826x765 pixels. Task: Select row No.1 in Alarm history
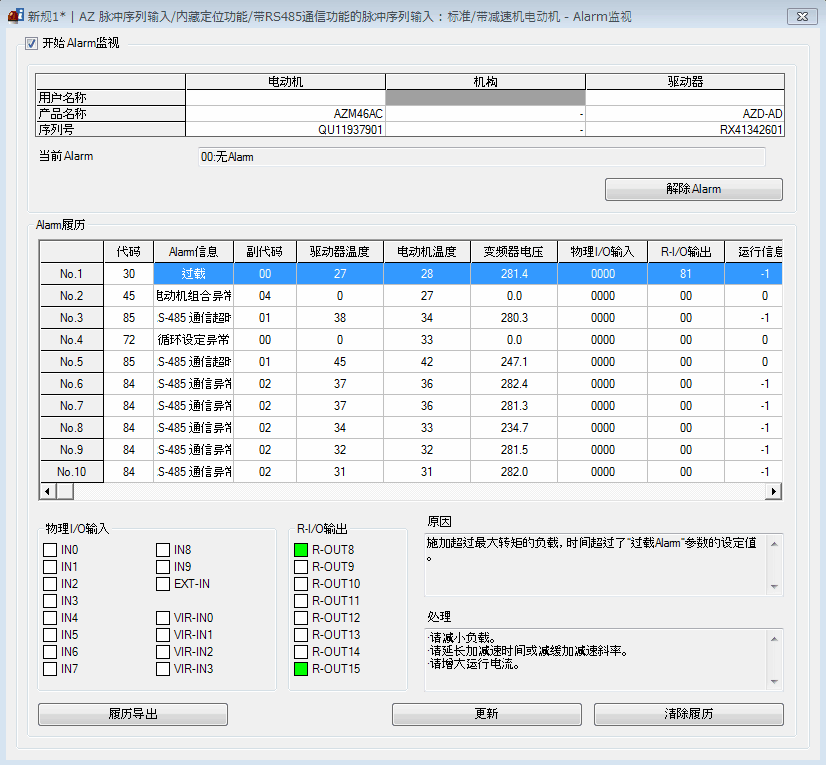click(71, 273)
